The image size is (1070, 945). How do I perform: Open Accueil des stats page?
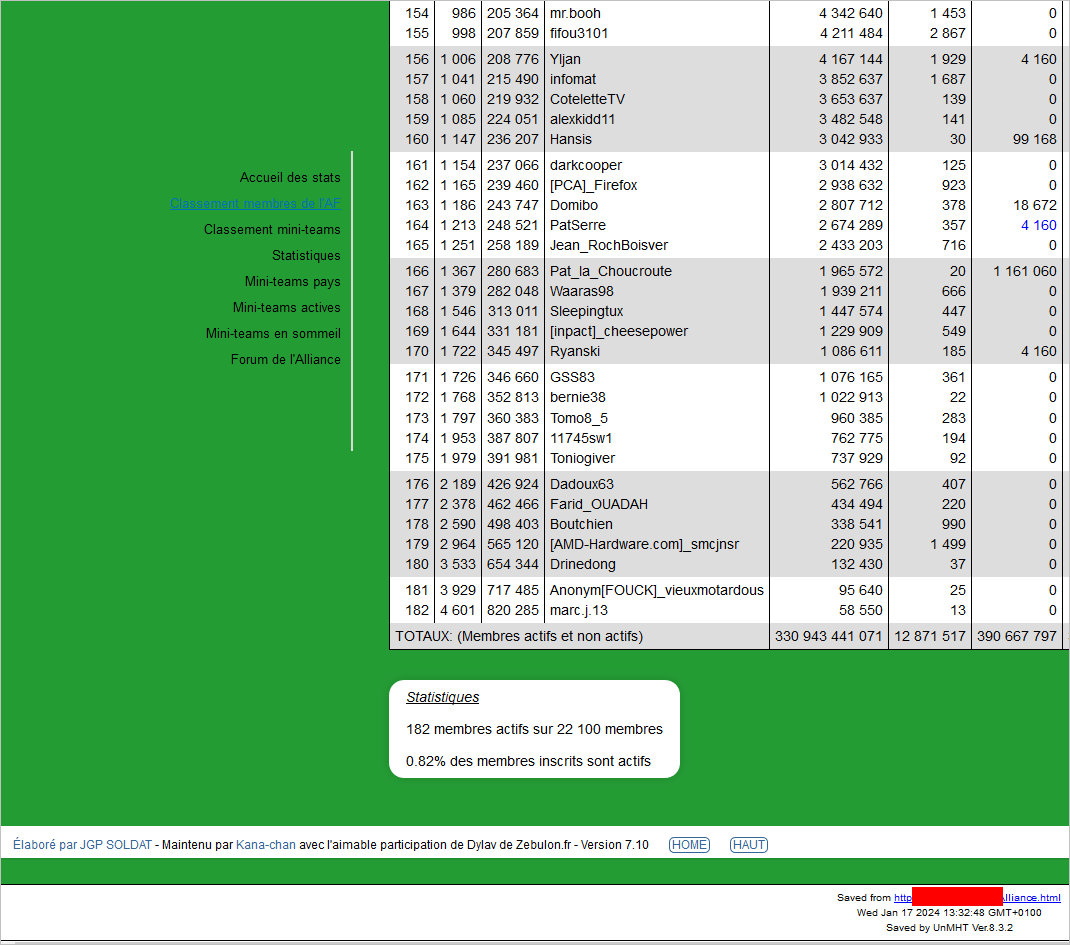tap(289, 177)
